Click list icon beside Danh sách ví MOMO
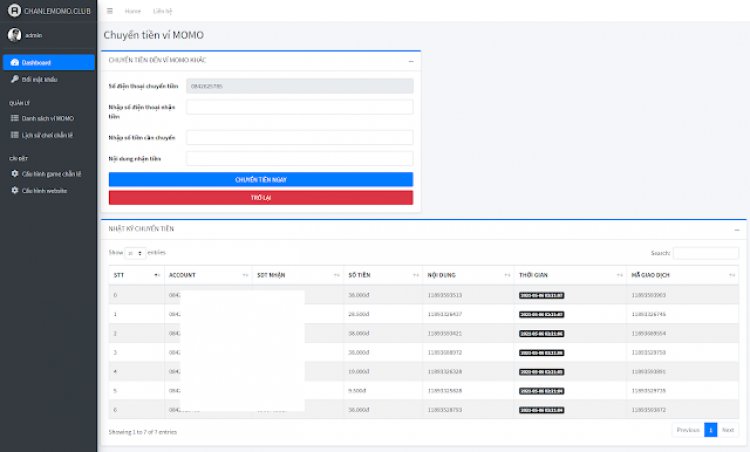750x452 pixels. coord(15,118)
